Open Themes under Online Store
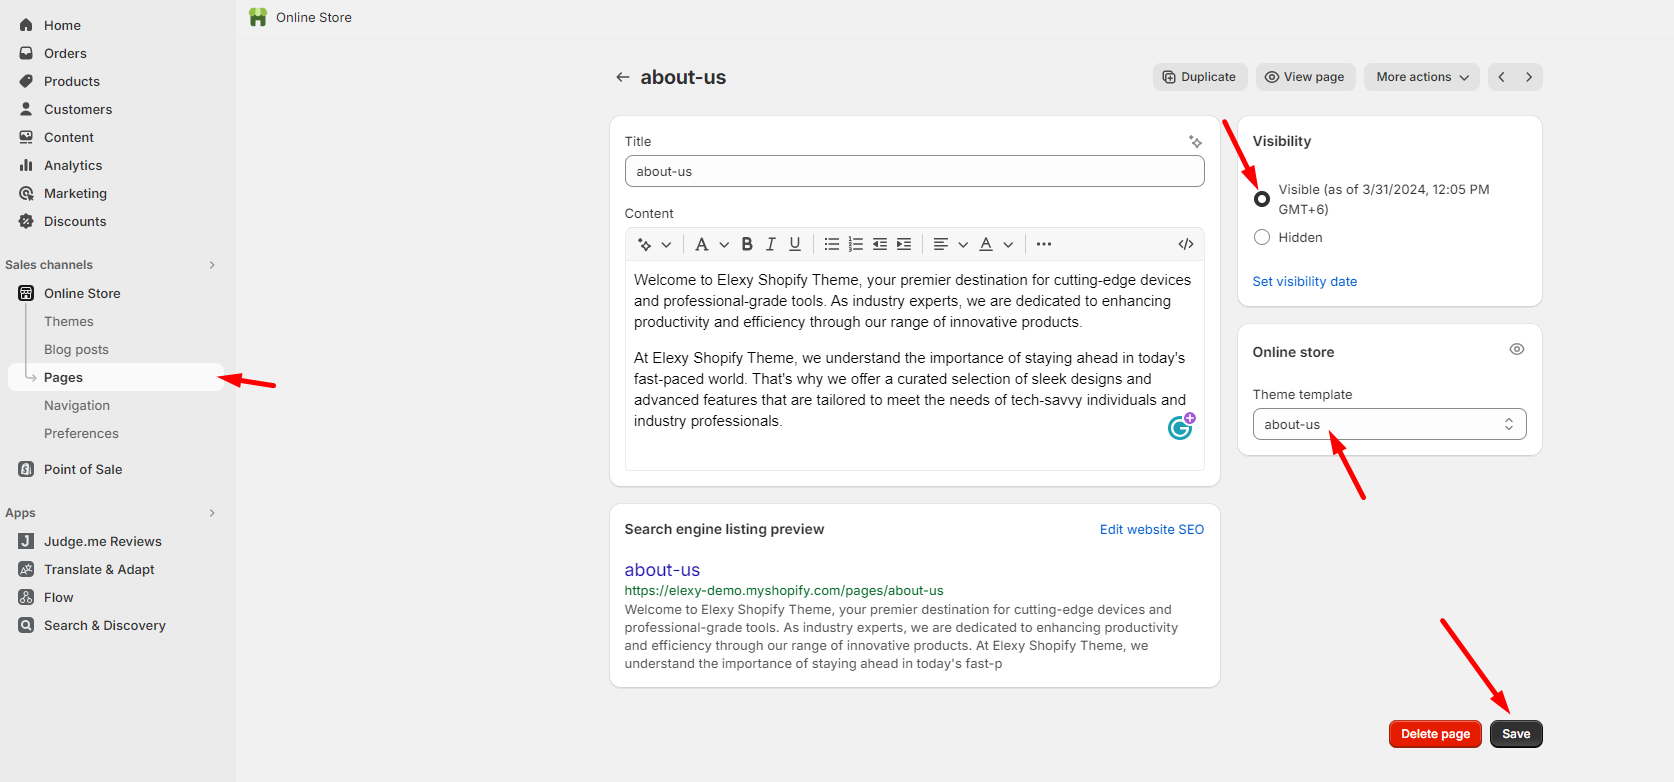This screenshot has height=782, width=1674. coord(68,321)
